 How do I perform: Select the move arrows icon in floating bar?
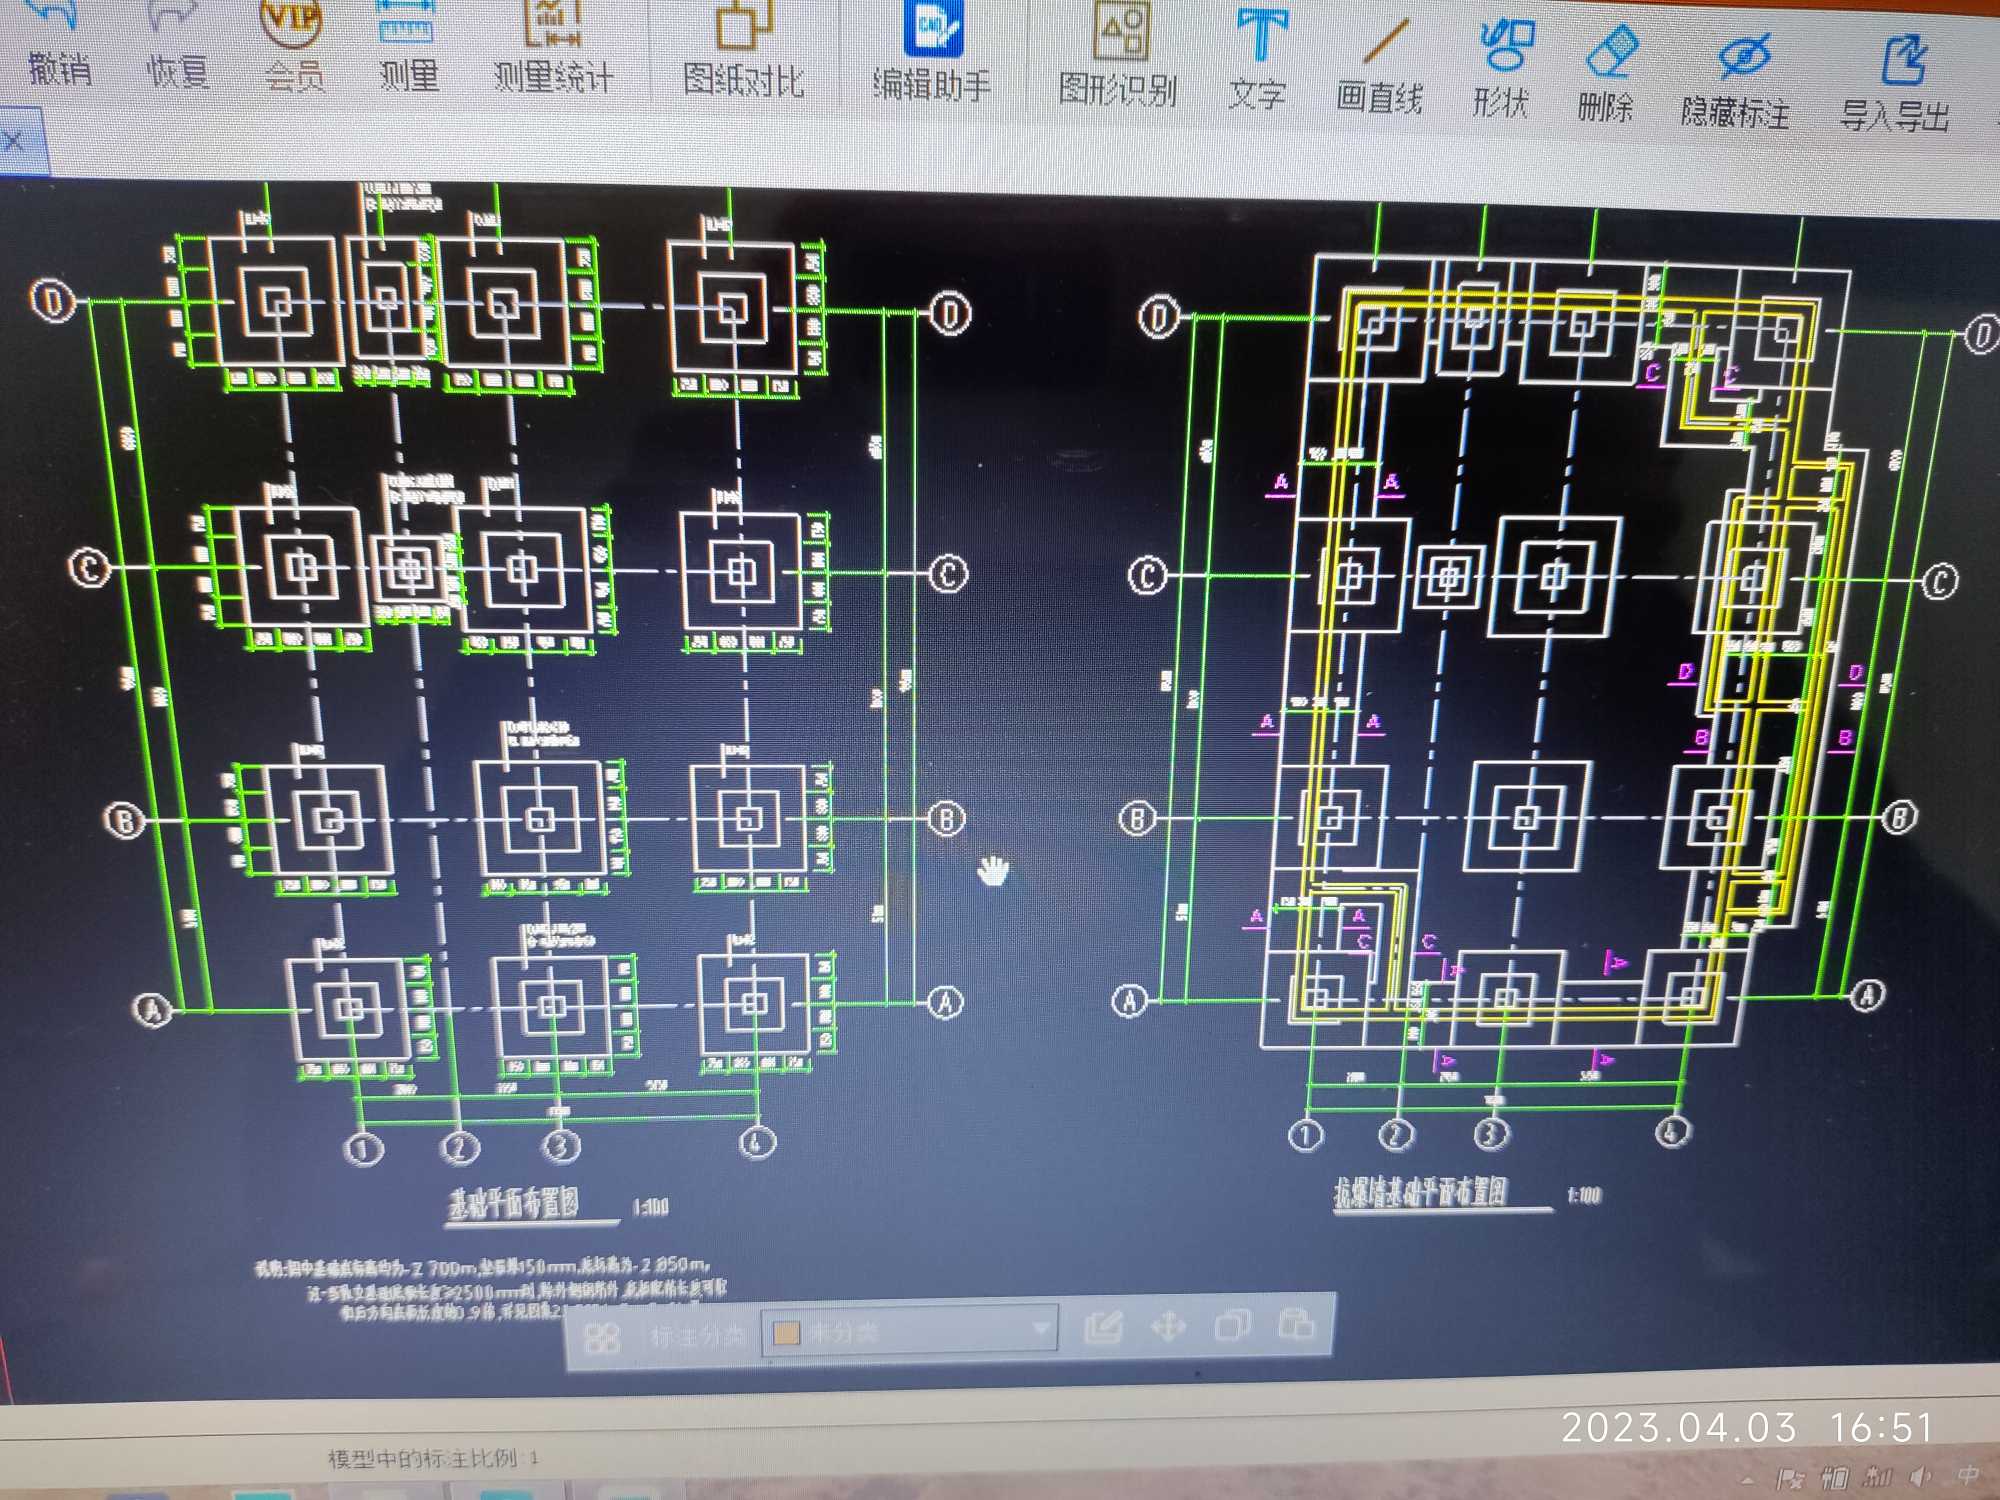[1168, 1327]
